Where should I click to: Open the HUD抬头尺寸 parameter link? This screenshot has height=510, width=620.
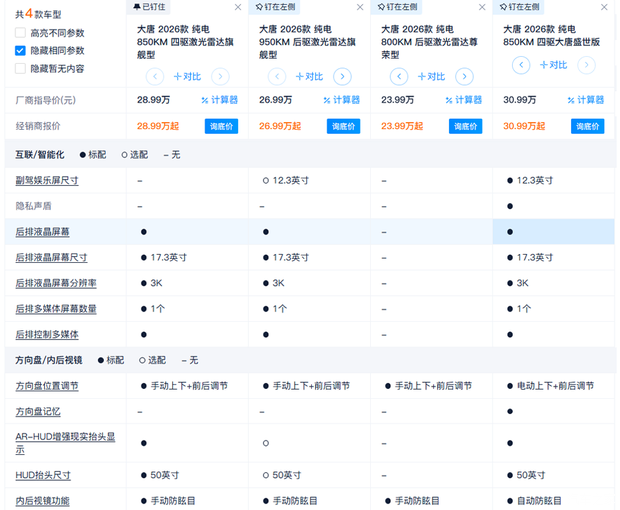point(43,476)
